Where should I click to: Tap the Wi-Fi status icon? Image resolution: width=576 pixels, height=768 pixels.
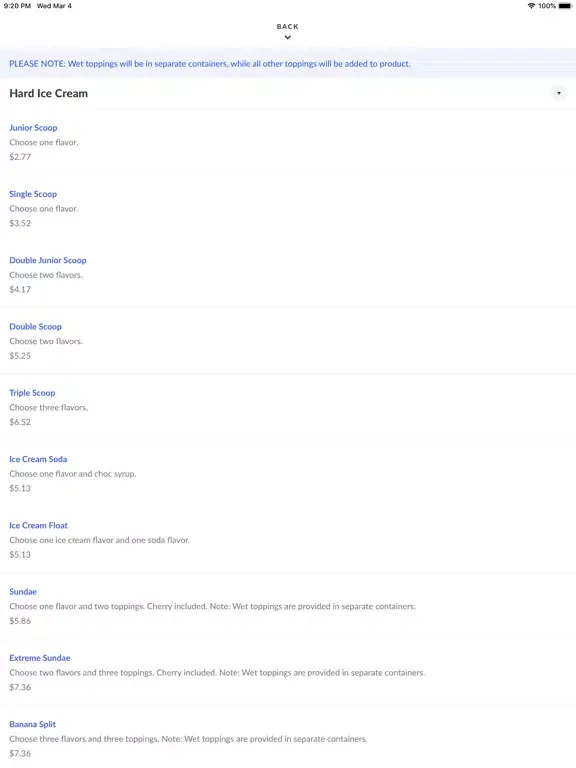pos(531,6)
